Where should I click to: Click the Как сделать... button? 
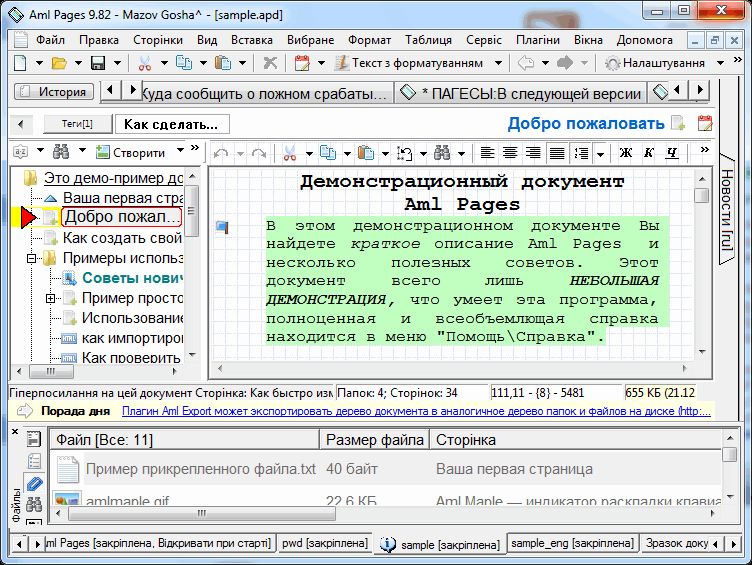[x=171, y=124]
